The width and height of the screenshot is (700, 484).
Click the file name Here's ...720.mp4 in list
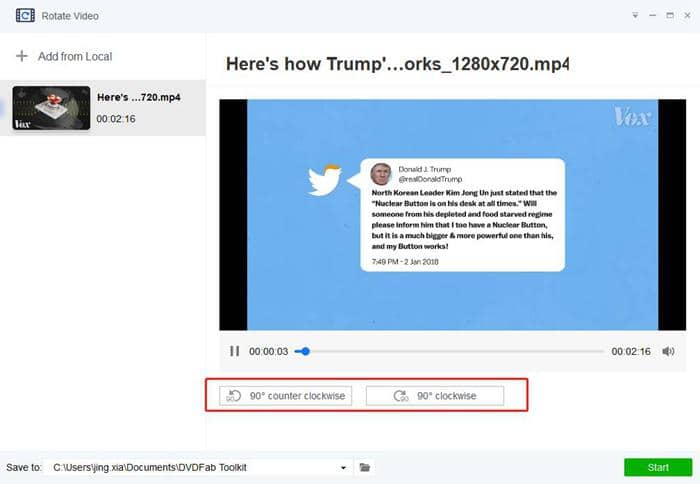pos(139,97)
